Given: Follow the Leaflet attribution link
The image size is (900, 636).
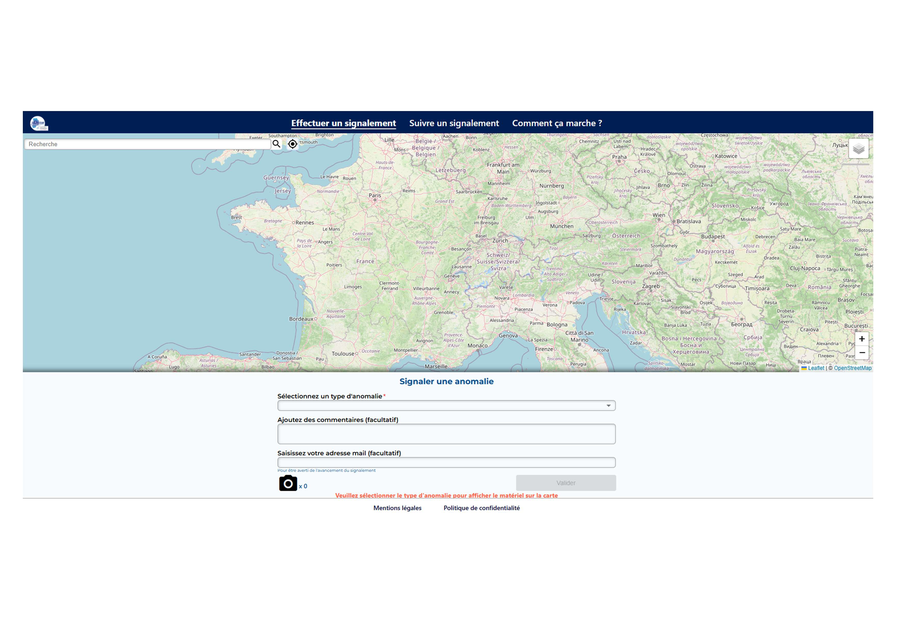Looking at the screenshot, I should [x=815, y=368].
